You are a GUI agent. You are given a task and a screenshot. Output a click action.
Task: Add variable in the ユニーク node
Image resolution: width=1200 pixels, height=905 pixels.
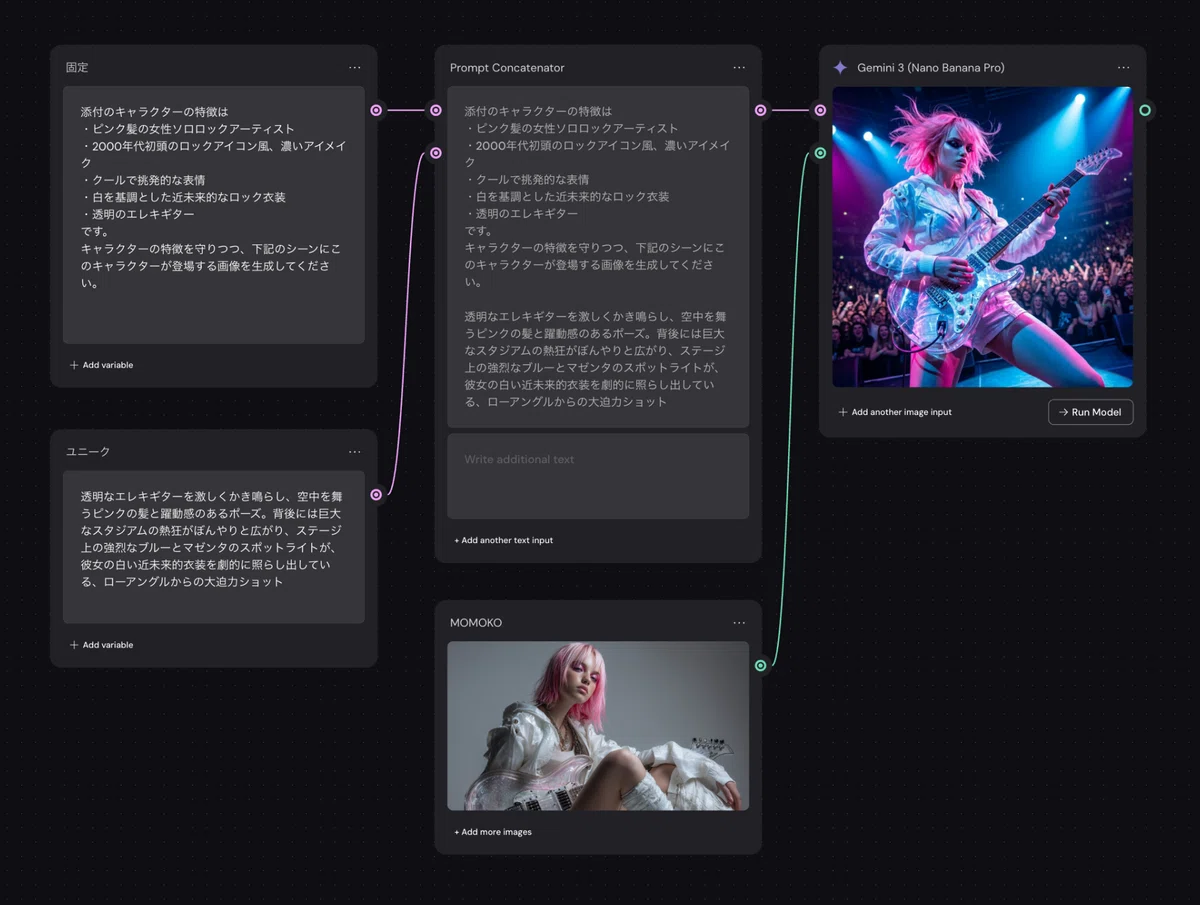[101, 645]
